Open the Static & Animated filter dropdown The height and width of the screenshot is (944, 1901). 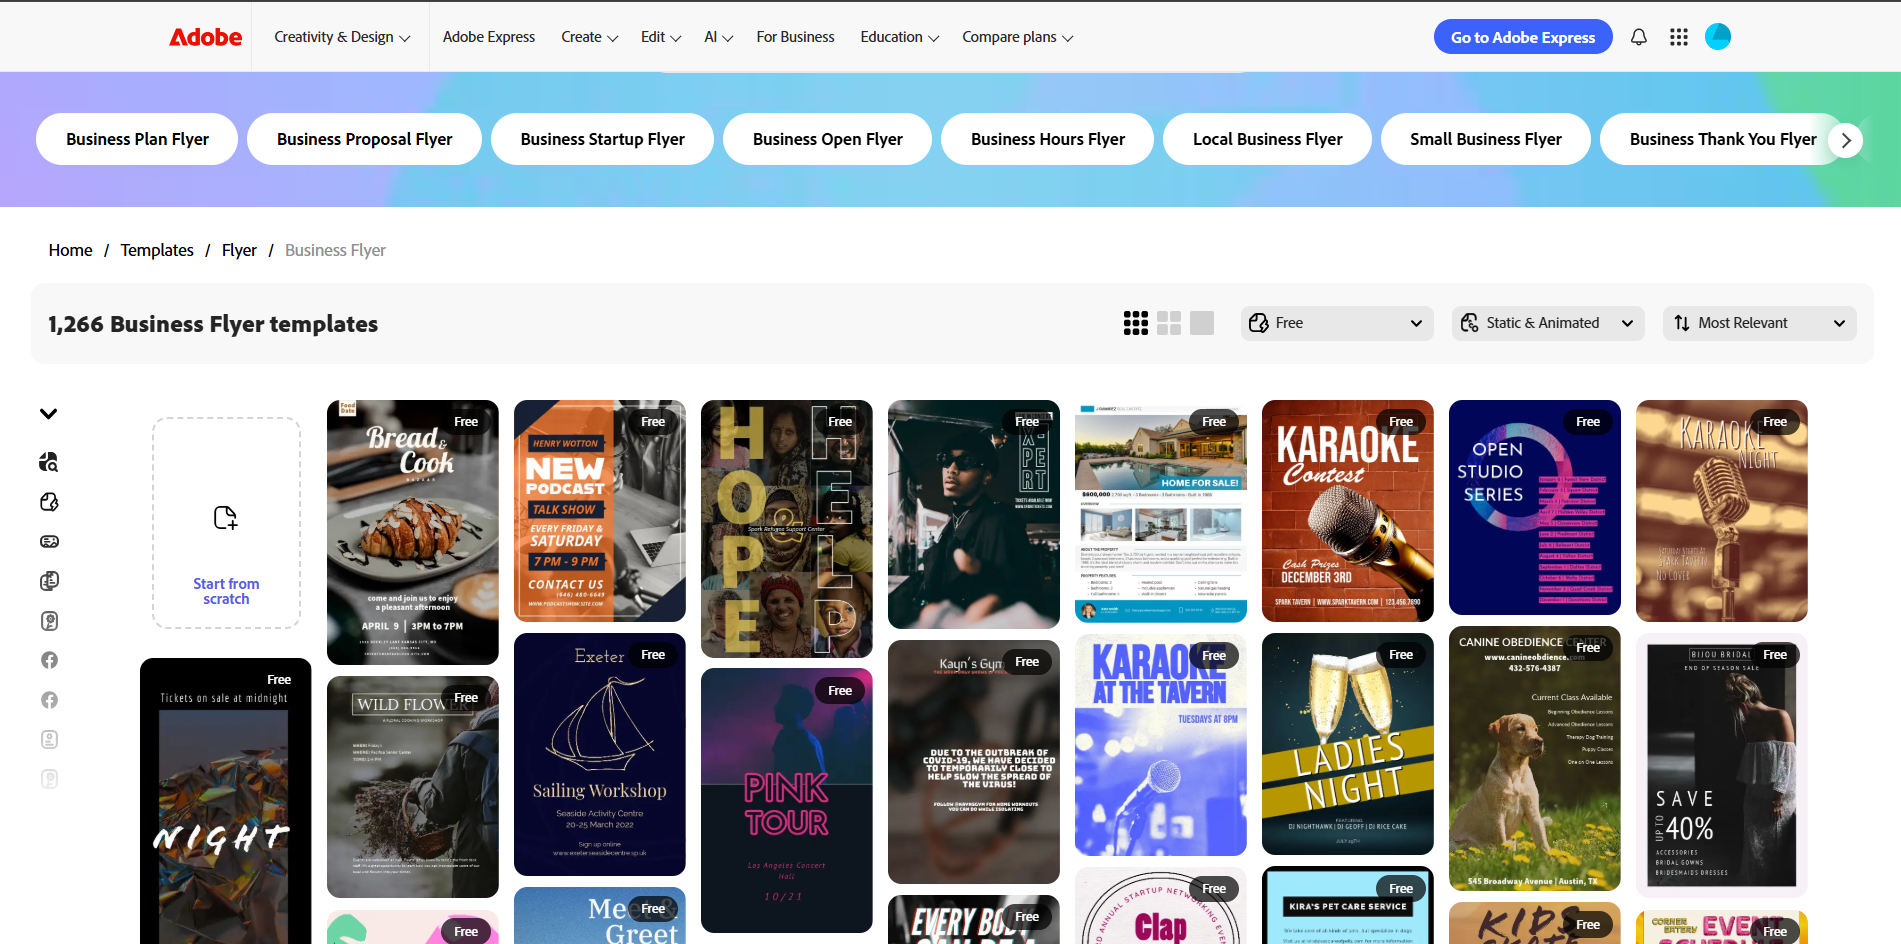(x=1547, y=323)
